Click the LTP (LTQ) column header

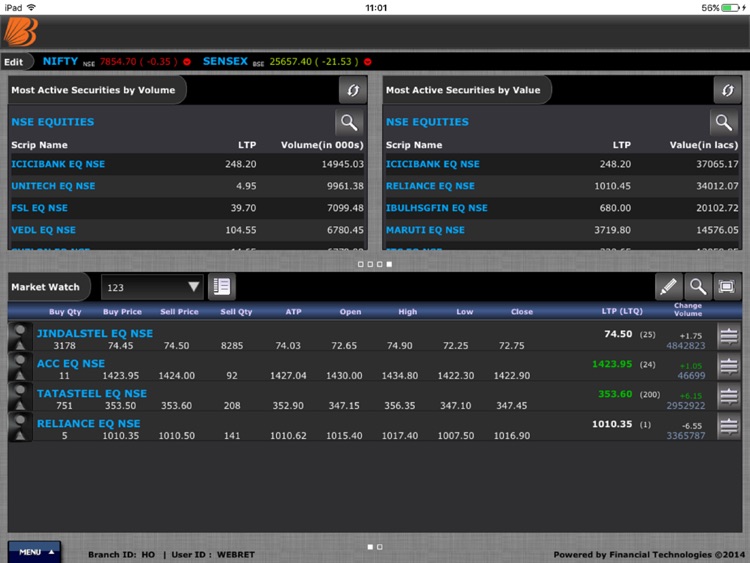tap(622, 311)
